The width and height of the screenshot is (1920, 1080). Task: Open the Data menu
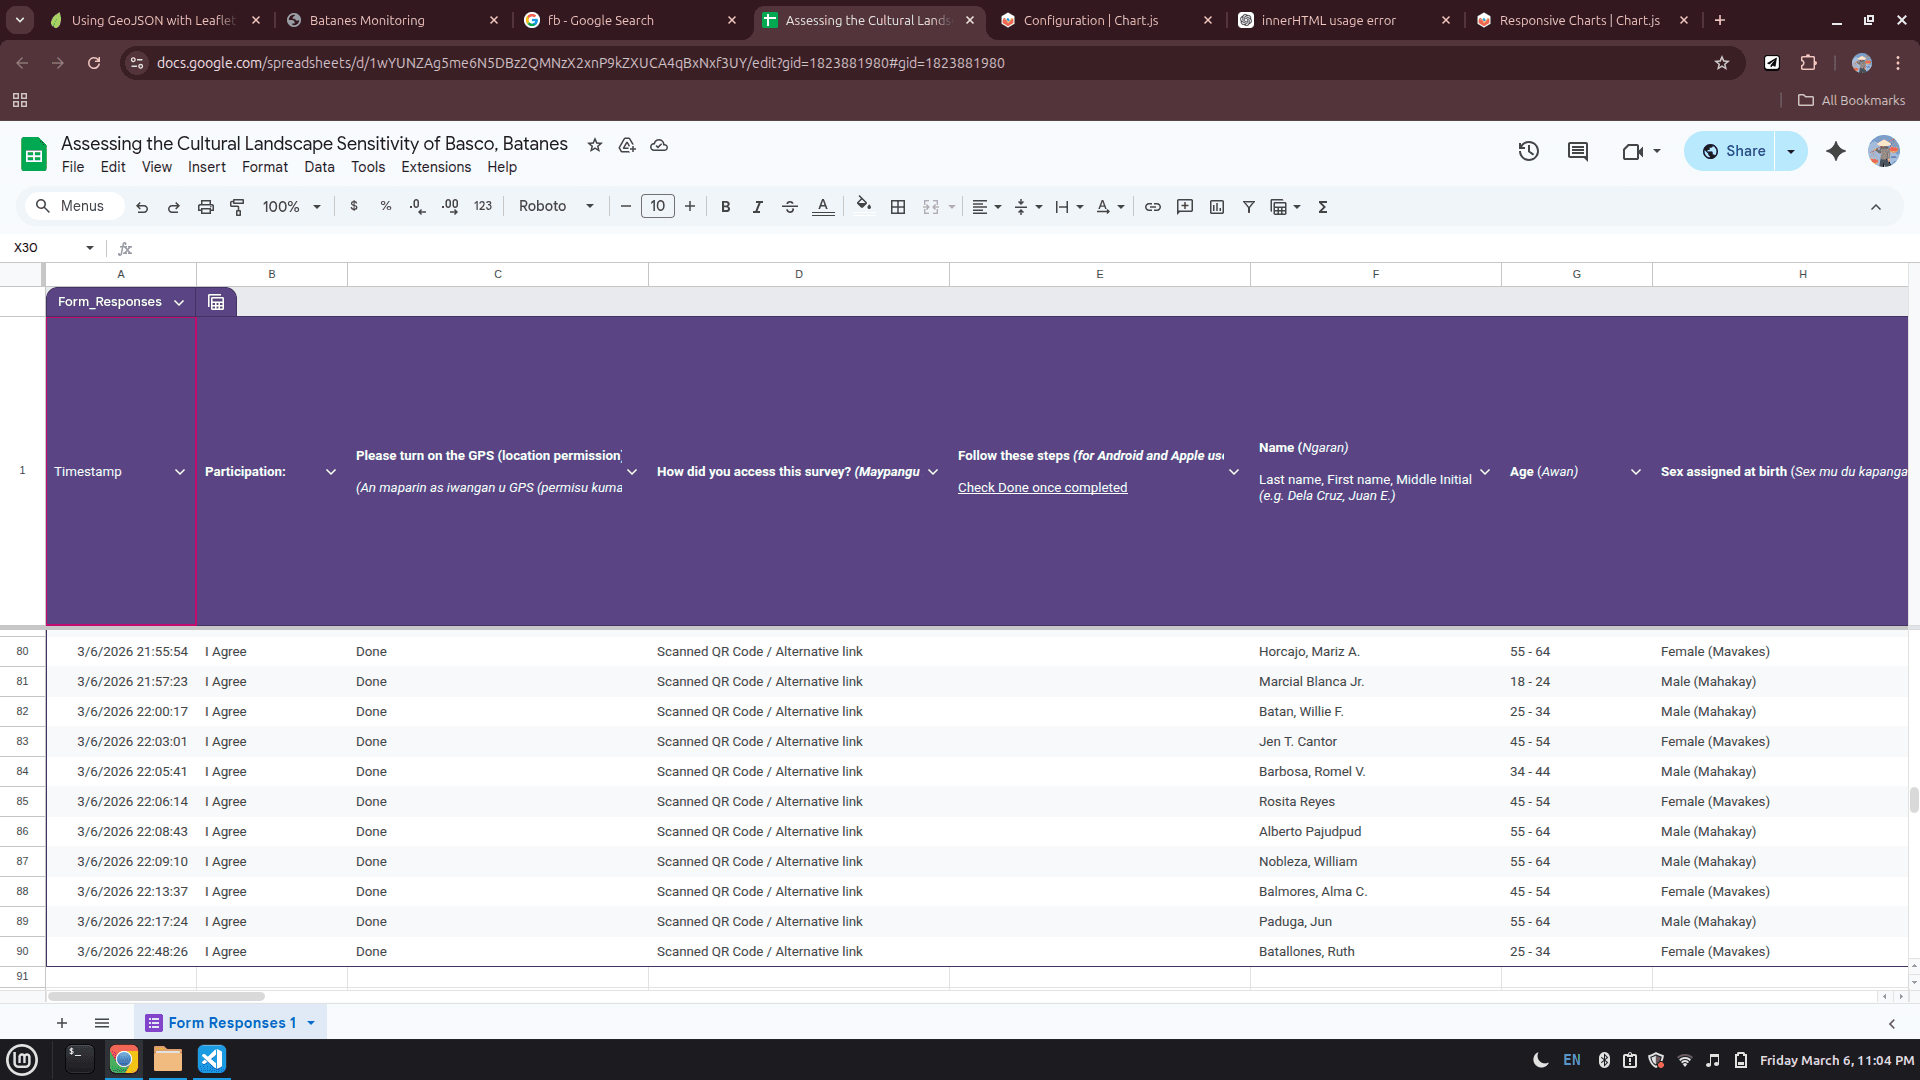coord(320,167)
